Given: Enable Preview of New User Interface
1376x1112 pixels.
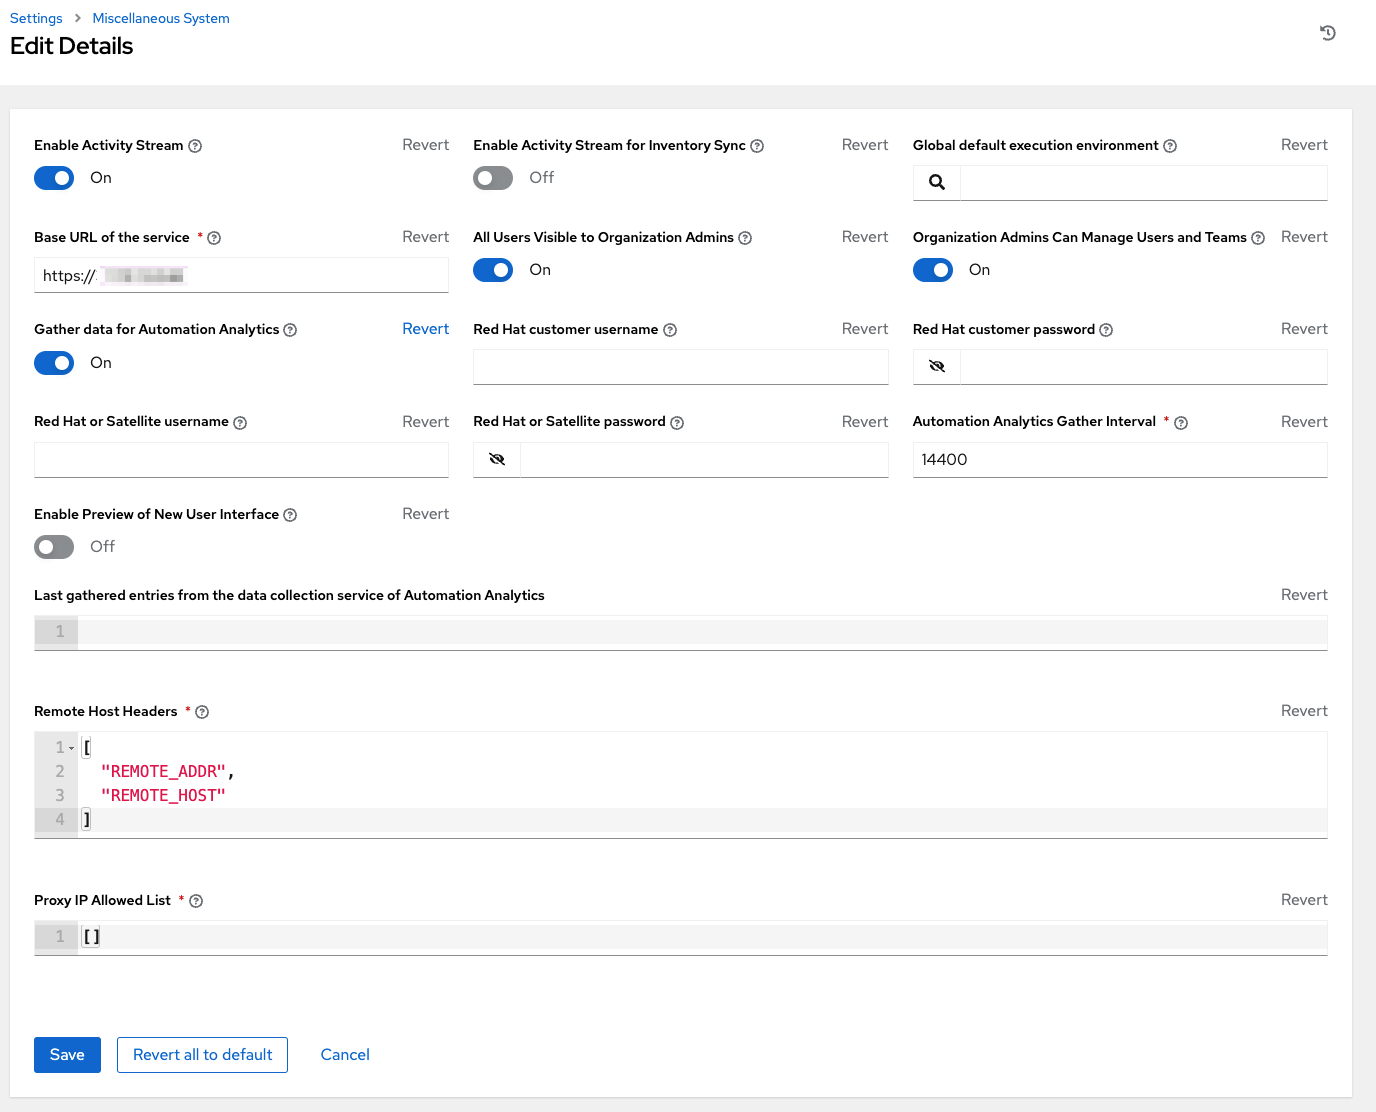Looking at the screenshot, I should tap(54, 547).
